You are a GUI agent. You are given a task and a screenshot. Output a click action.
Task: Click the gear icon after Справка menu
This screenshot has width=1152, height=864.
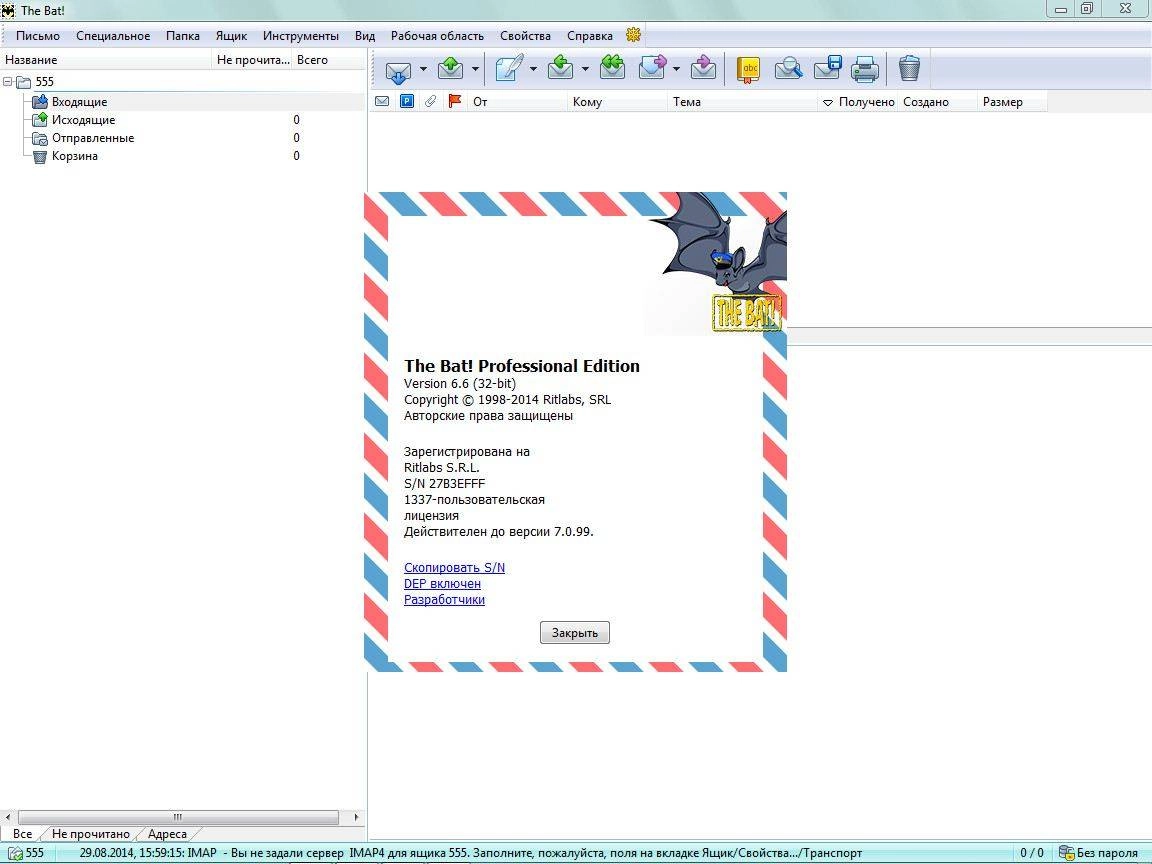coord(633,35)
